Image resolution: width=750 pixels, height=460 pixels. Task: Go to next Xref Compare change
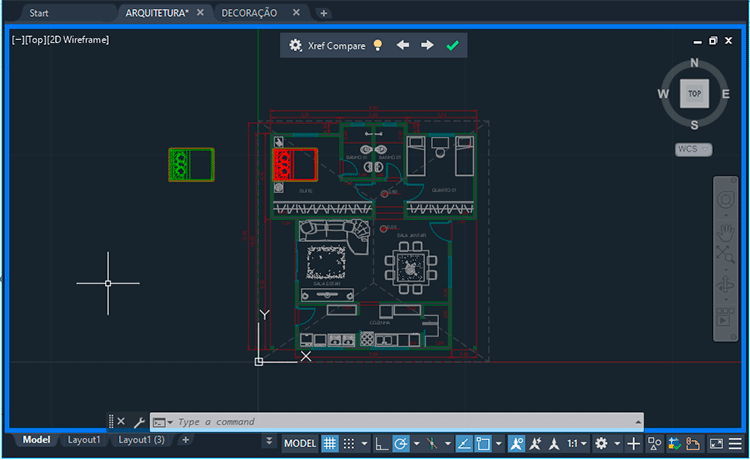pos(427,45)
